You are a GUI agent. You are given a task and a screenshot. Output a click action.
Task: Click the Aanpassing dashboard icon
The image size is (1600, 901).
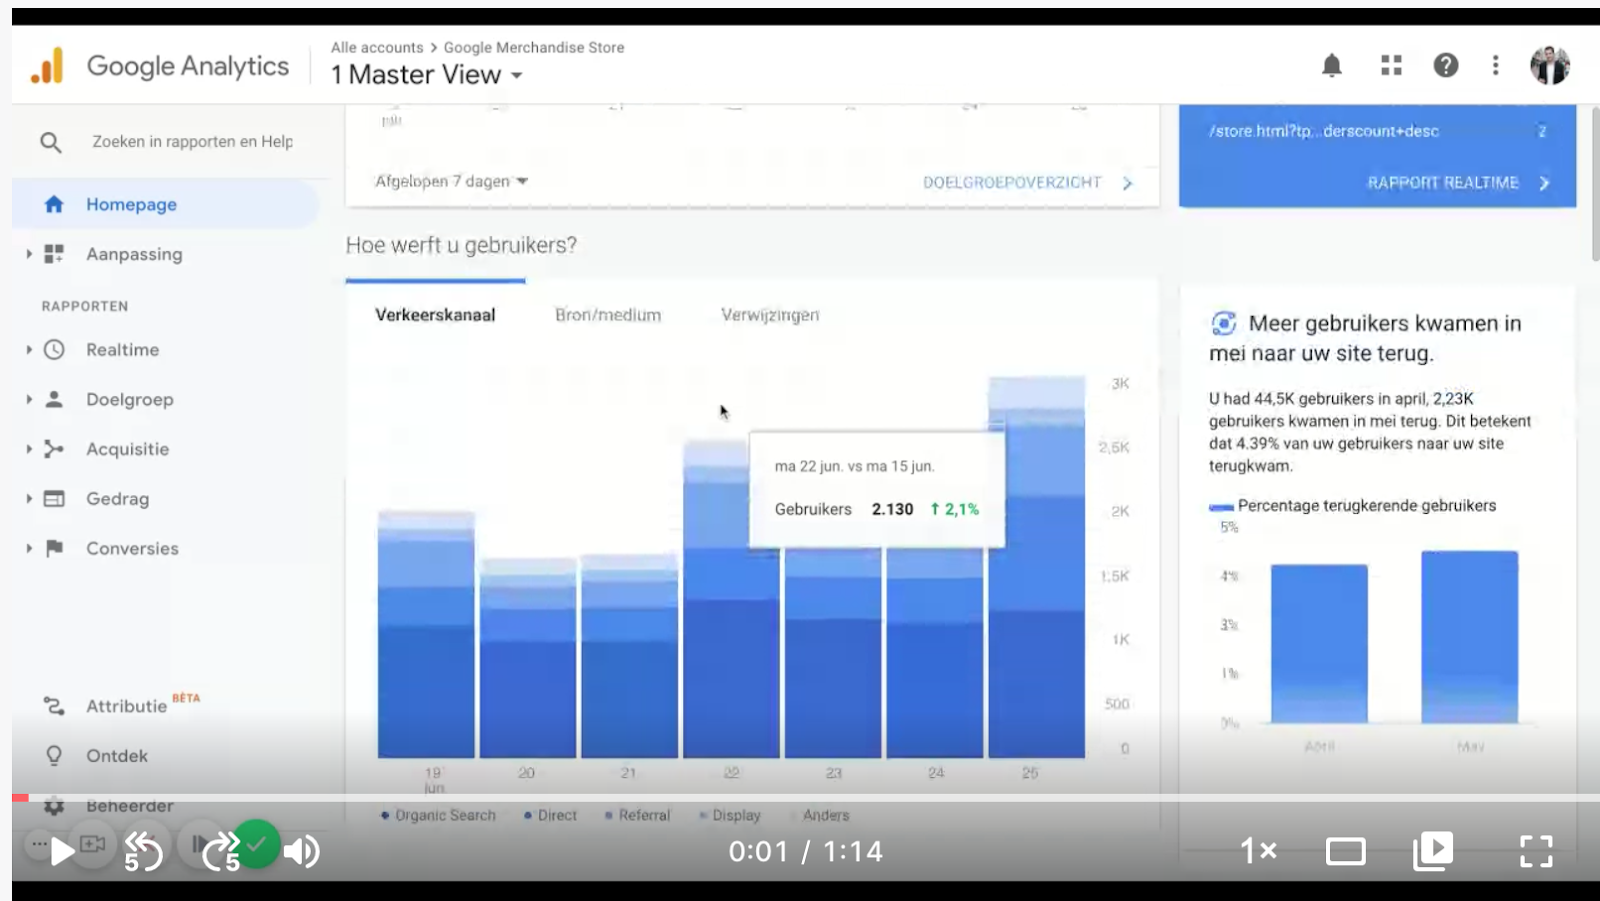pos(54,254)
